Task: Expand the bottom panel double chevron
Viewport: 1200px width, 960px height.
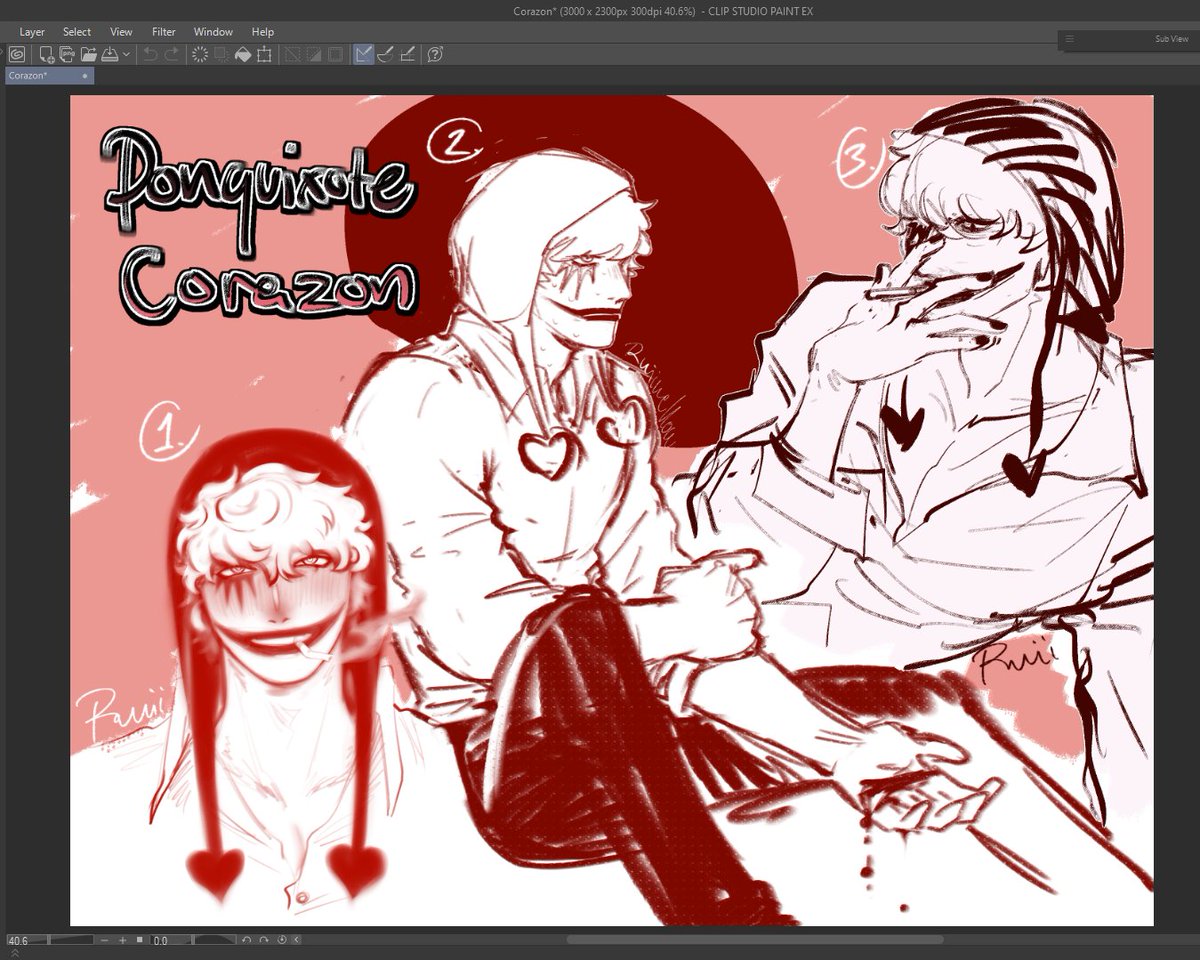Action: tap(15, 953)
